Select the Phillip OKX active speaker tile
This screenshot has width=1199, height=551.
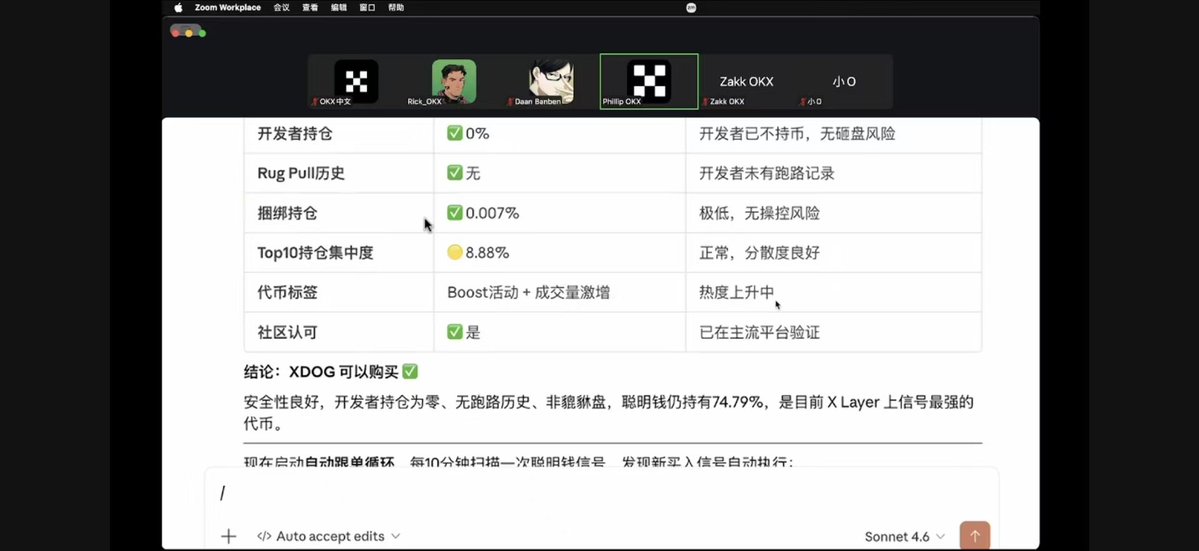[649, 81]
